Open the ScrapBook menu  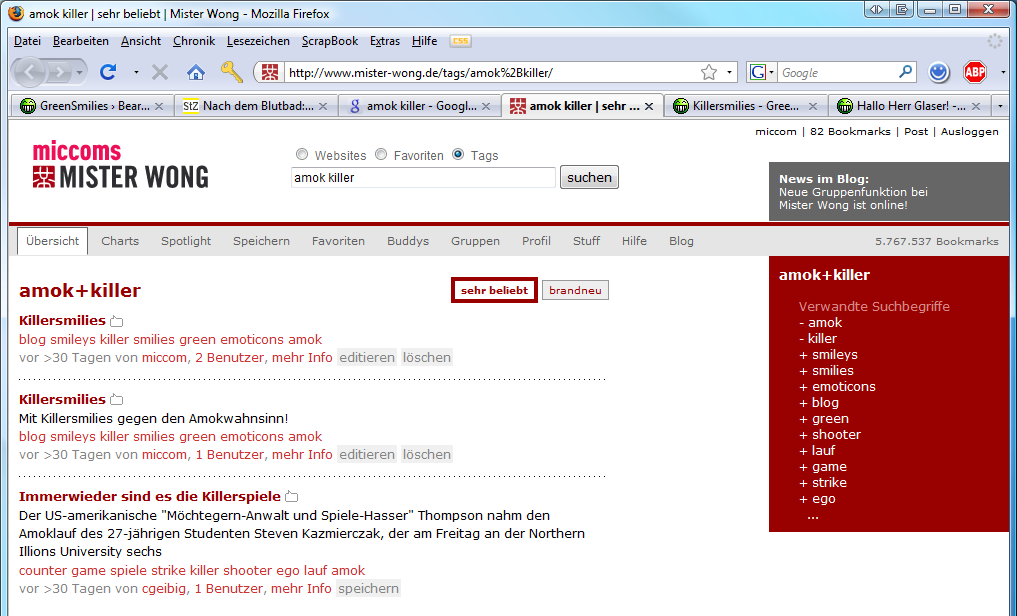click(x=329, y=41)
